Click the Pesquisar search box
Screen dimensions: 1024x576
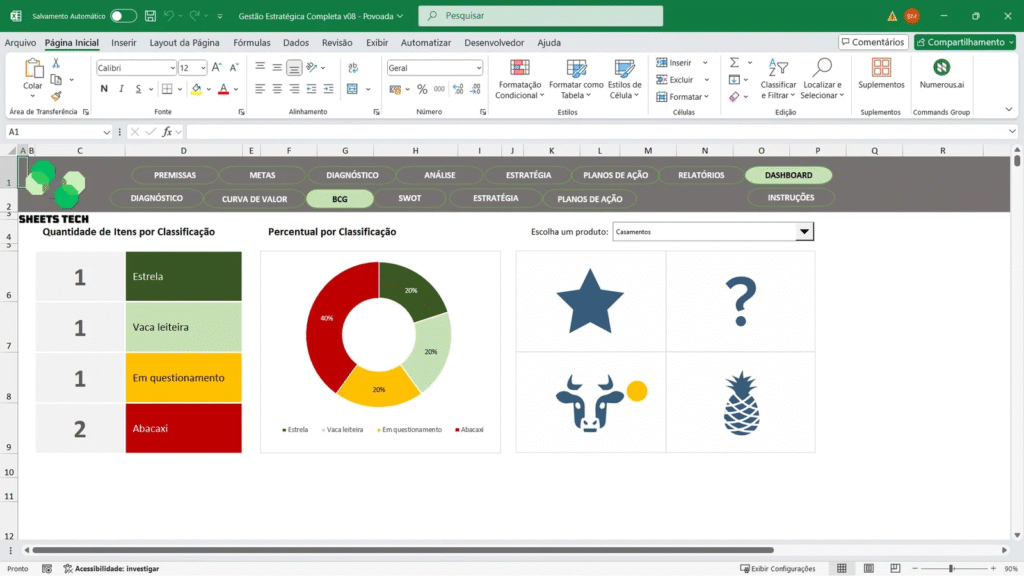[x=540, y=16]
